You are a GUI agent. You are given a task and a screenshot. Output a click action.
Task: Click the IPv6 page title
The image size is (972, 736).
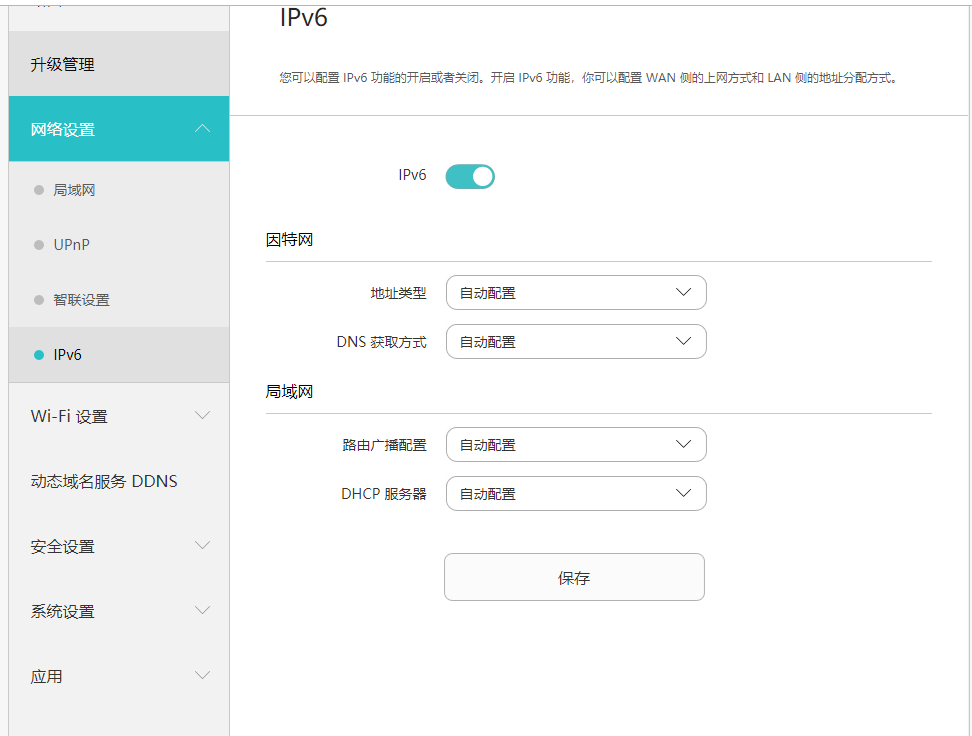(303, 17)
